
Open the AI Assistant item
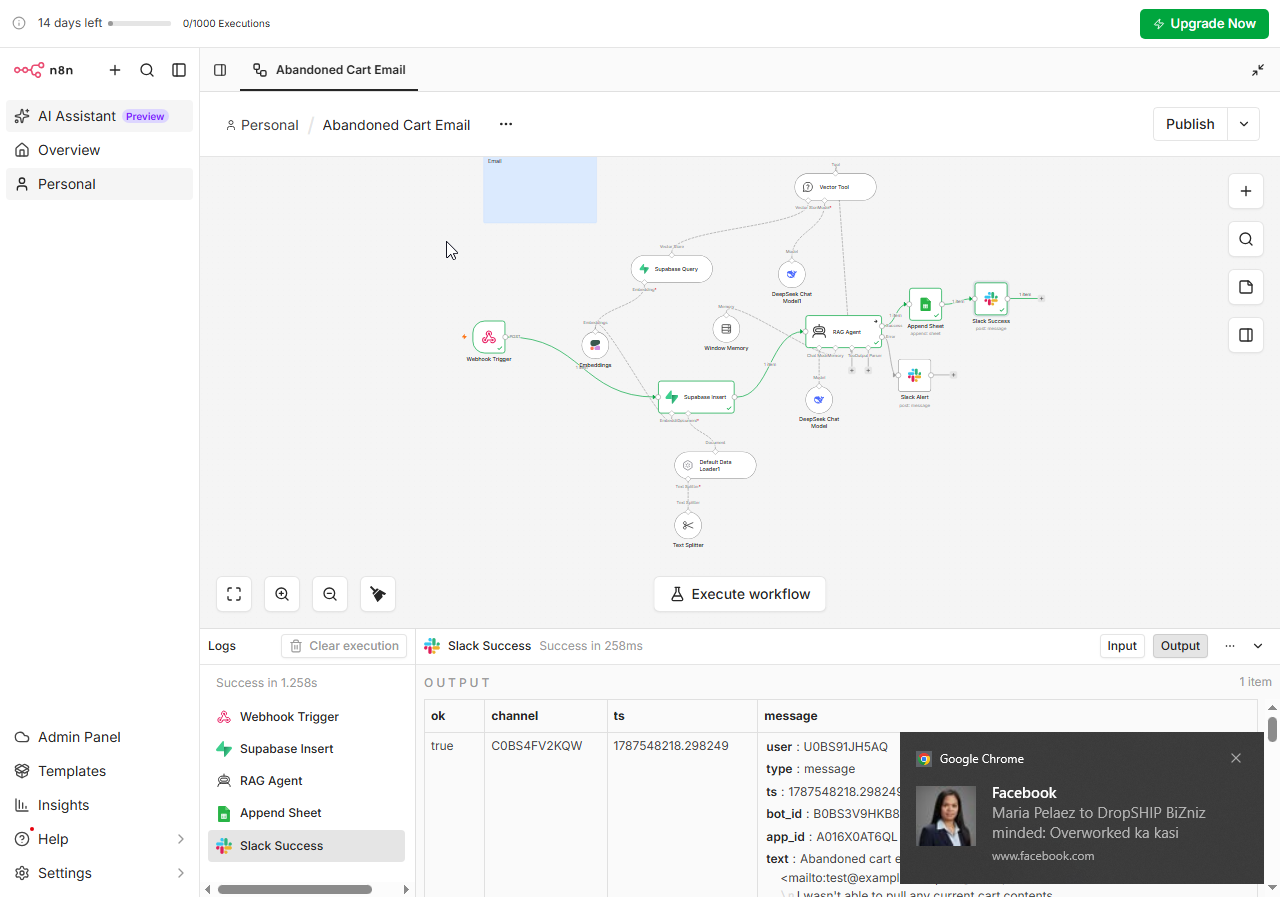pos(99,116)
